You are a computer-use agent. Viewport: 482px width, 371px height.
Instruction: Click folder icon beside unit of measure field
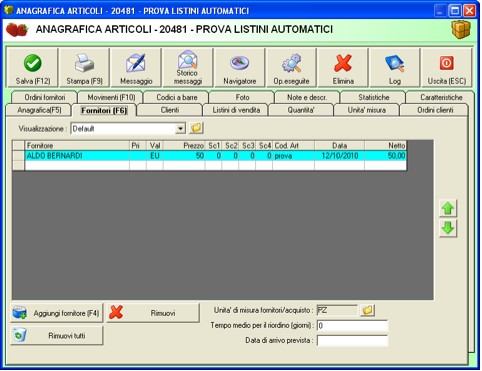367,310
